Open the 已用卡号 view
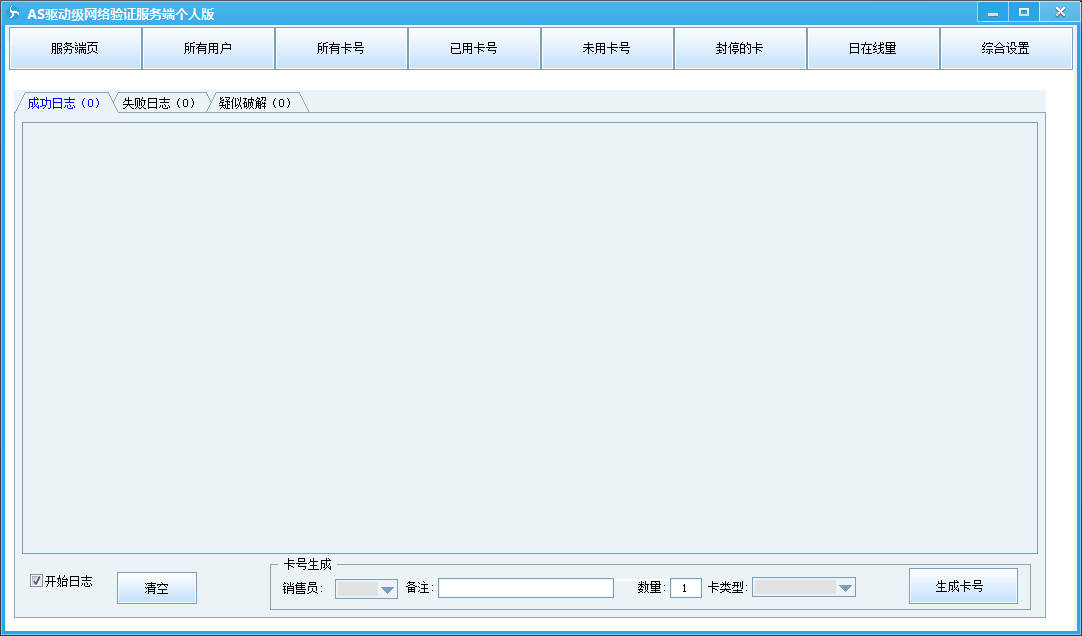 tap(474, 48)
